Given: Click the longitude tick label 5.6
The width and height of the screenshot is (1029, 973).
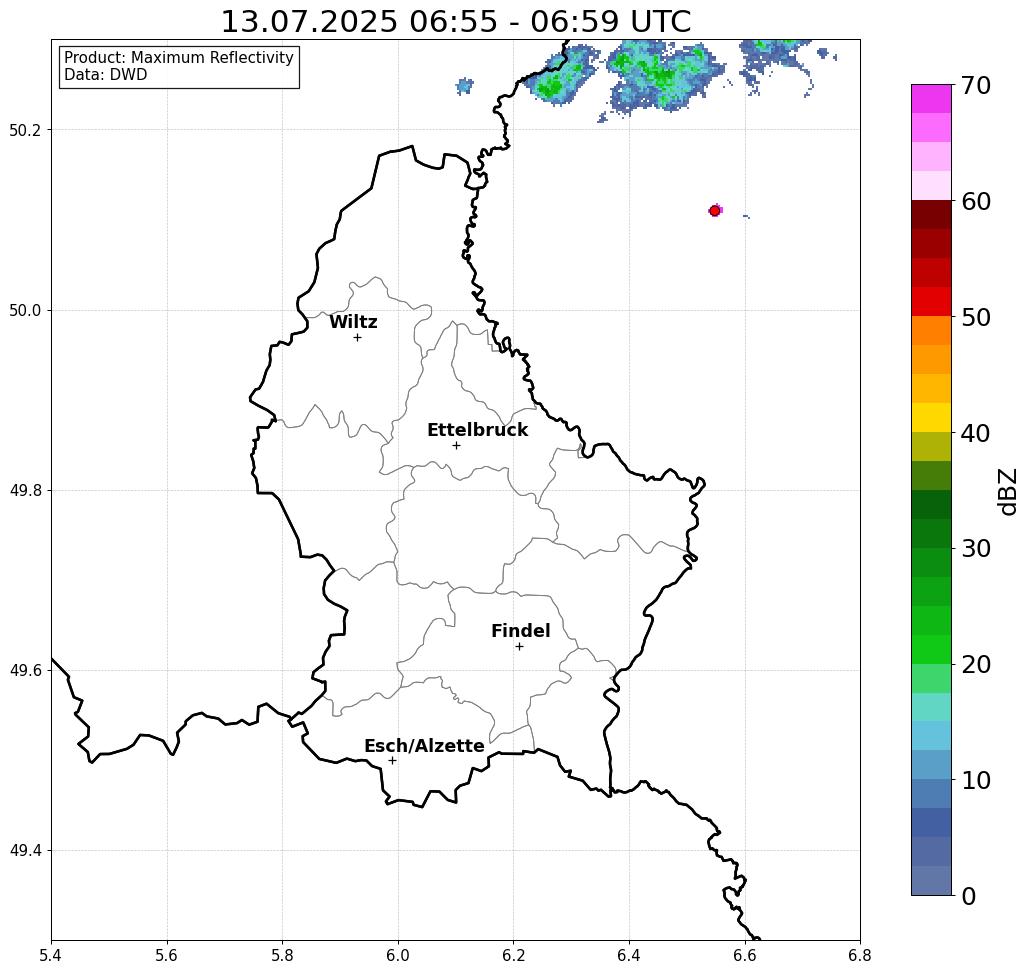Looking at the screenshot, I should 167,955.
